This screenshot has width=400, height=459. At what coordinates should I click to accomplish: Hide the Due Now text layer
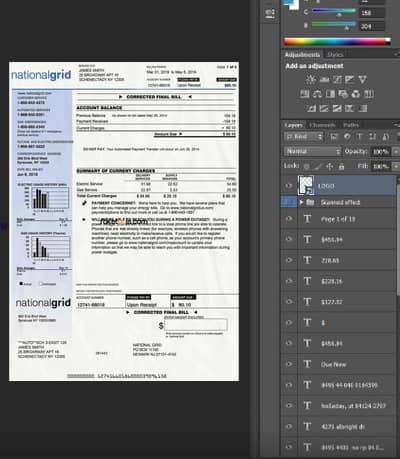click(x=289, y=364)
